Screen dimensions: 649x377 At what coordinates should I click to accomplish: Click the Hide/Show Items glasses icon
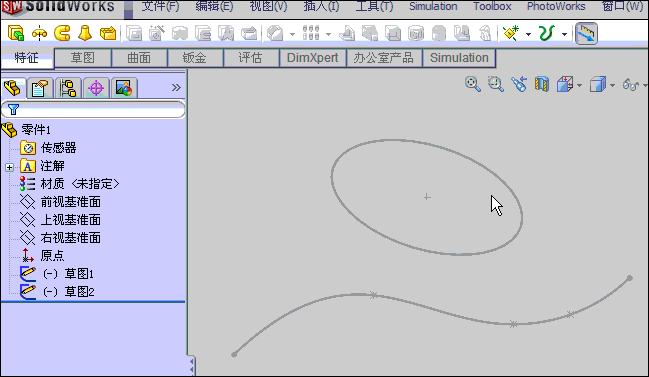coord(631,85)
